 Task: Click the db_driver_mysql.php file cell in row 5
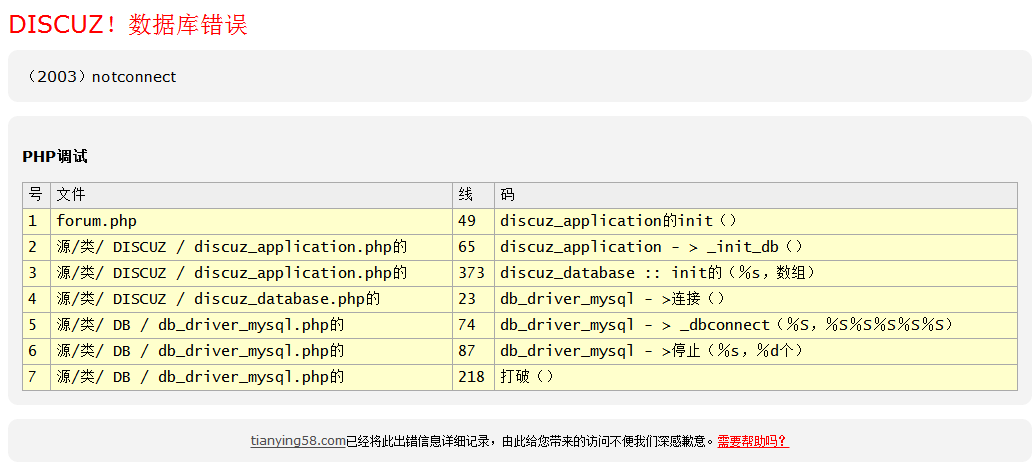(251, 325)
